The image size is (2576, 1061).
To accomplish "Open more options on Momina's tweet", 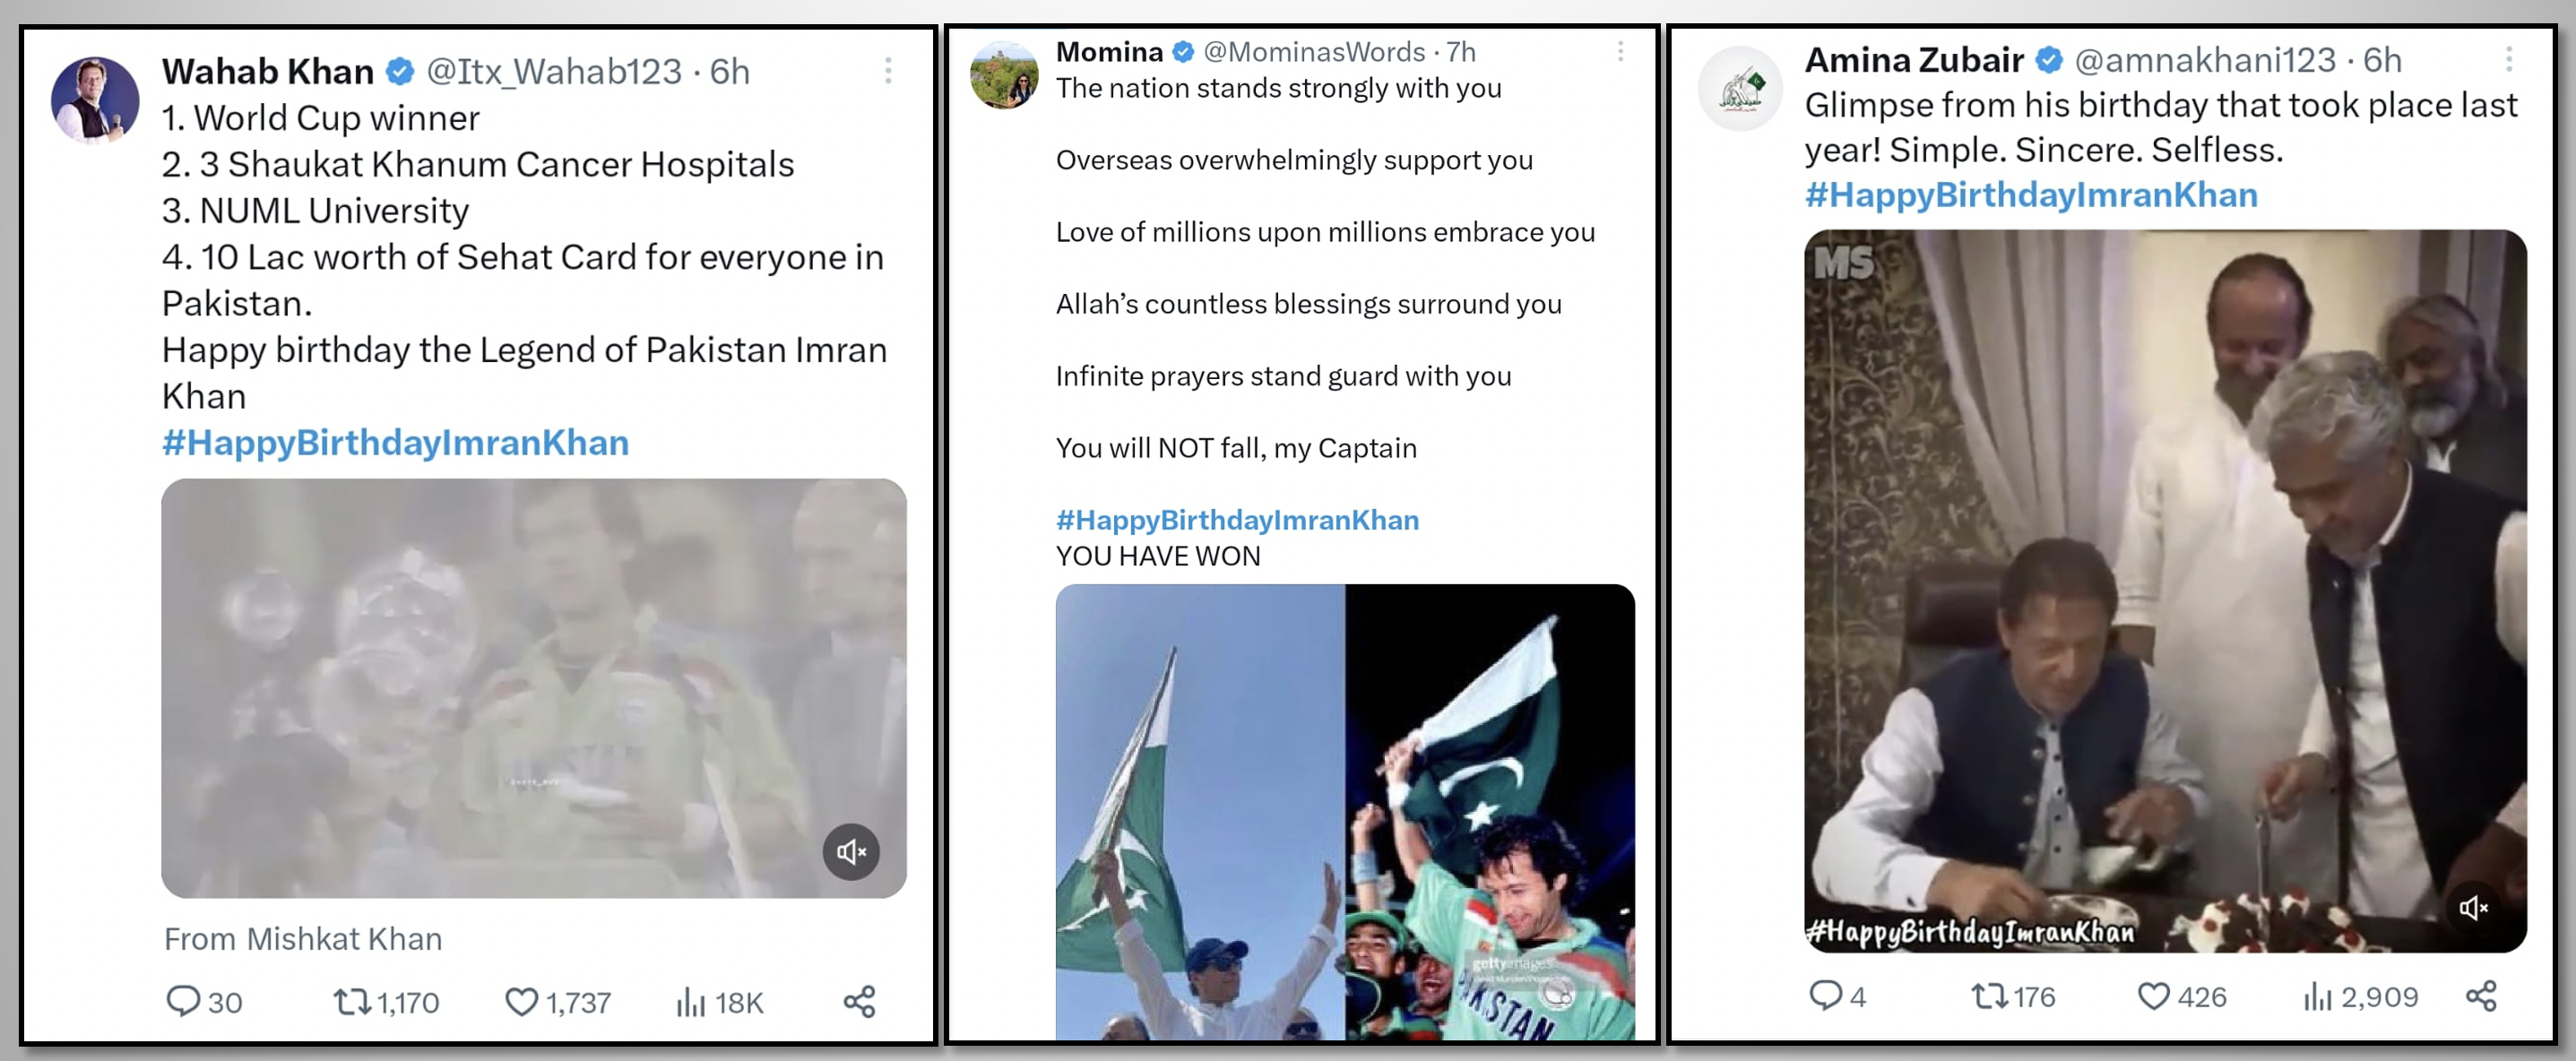I will tap(1620, 51).
